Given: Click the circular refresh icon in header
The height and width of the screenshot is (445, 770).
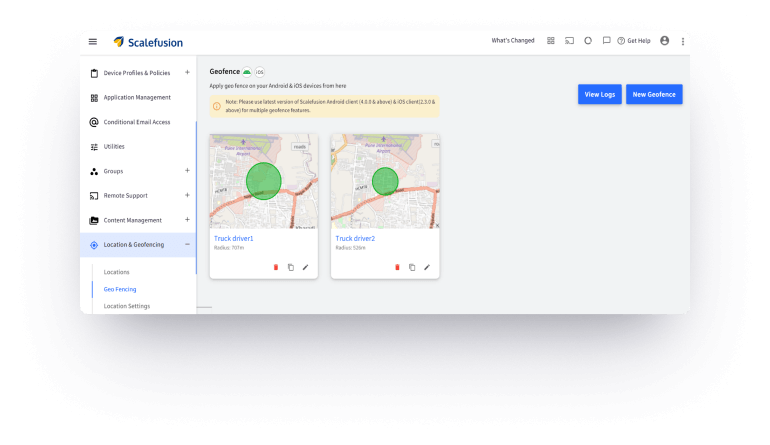Looking at the screenshot, I should coord(588,41).
